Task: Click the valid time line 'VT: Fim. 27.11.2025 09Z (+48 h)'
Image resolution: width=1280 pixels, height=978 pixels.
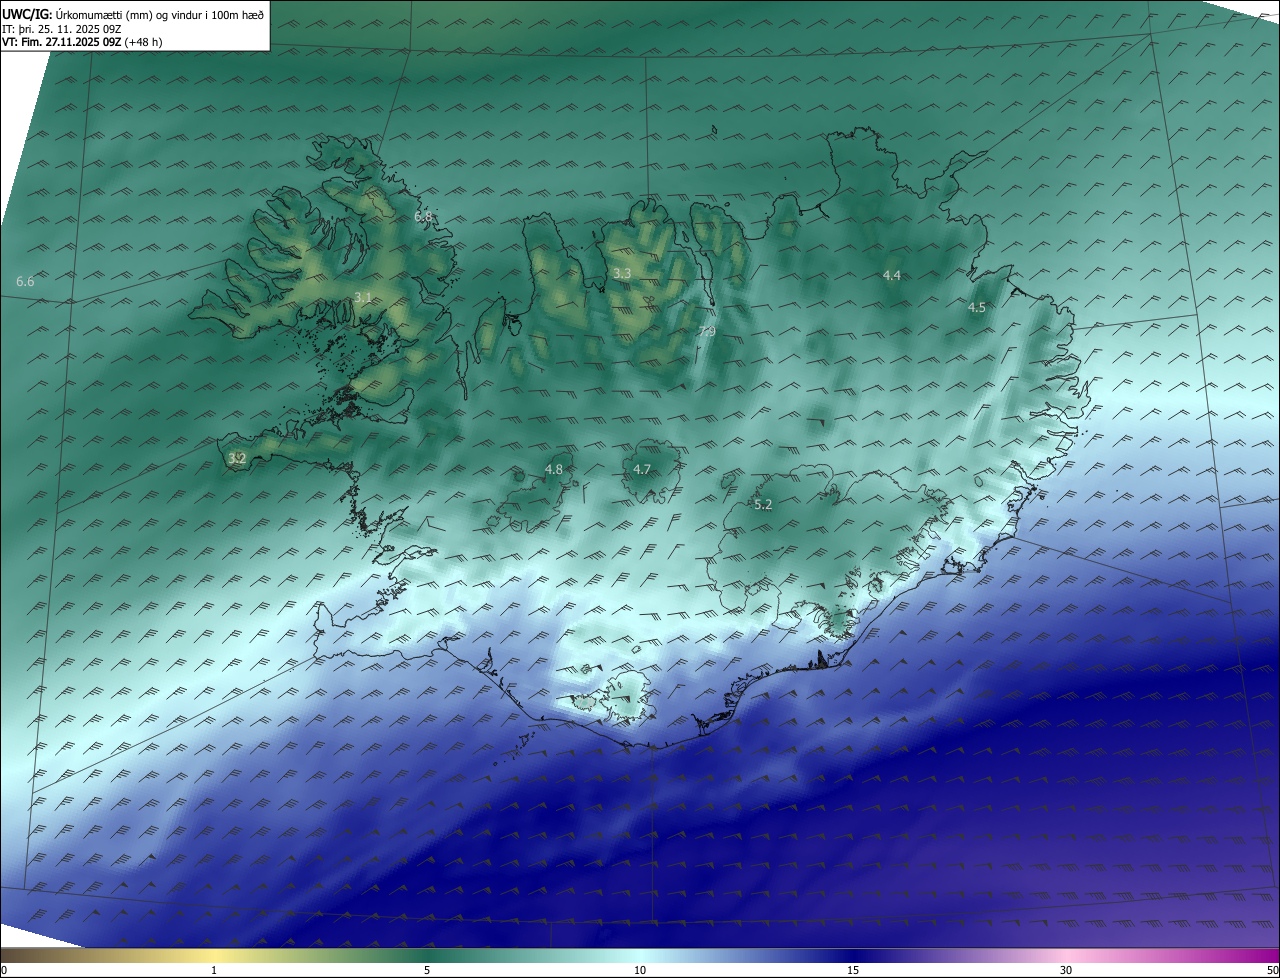Action: click(x=82, y=42)
